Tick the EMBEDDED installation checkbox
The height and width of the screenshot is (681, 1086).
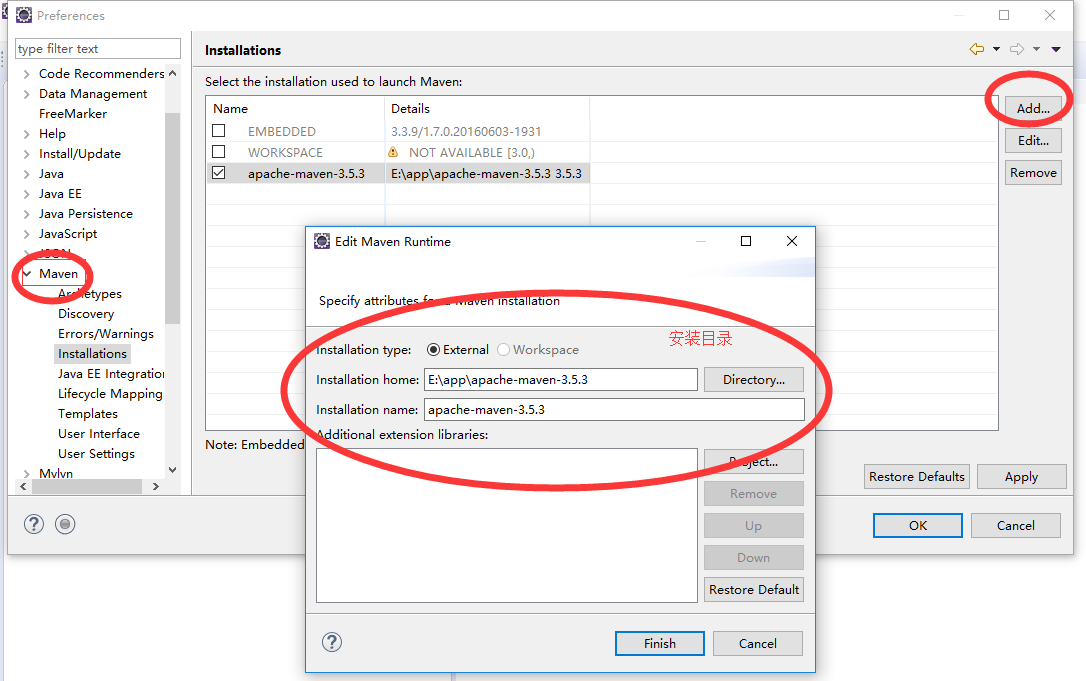219,130
